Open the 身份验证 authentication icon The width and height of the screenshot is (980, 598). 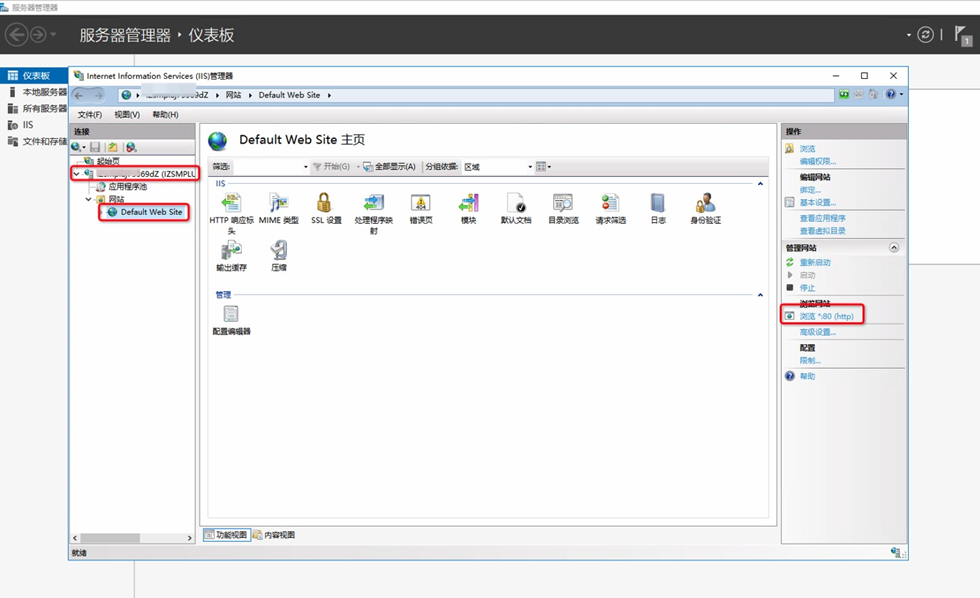point(705,204)
